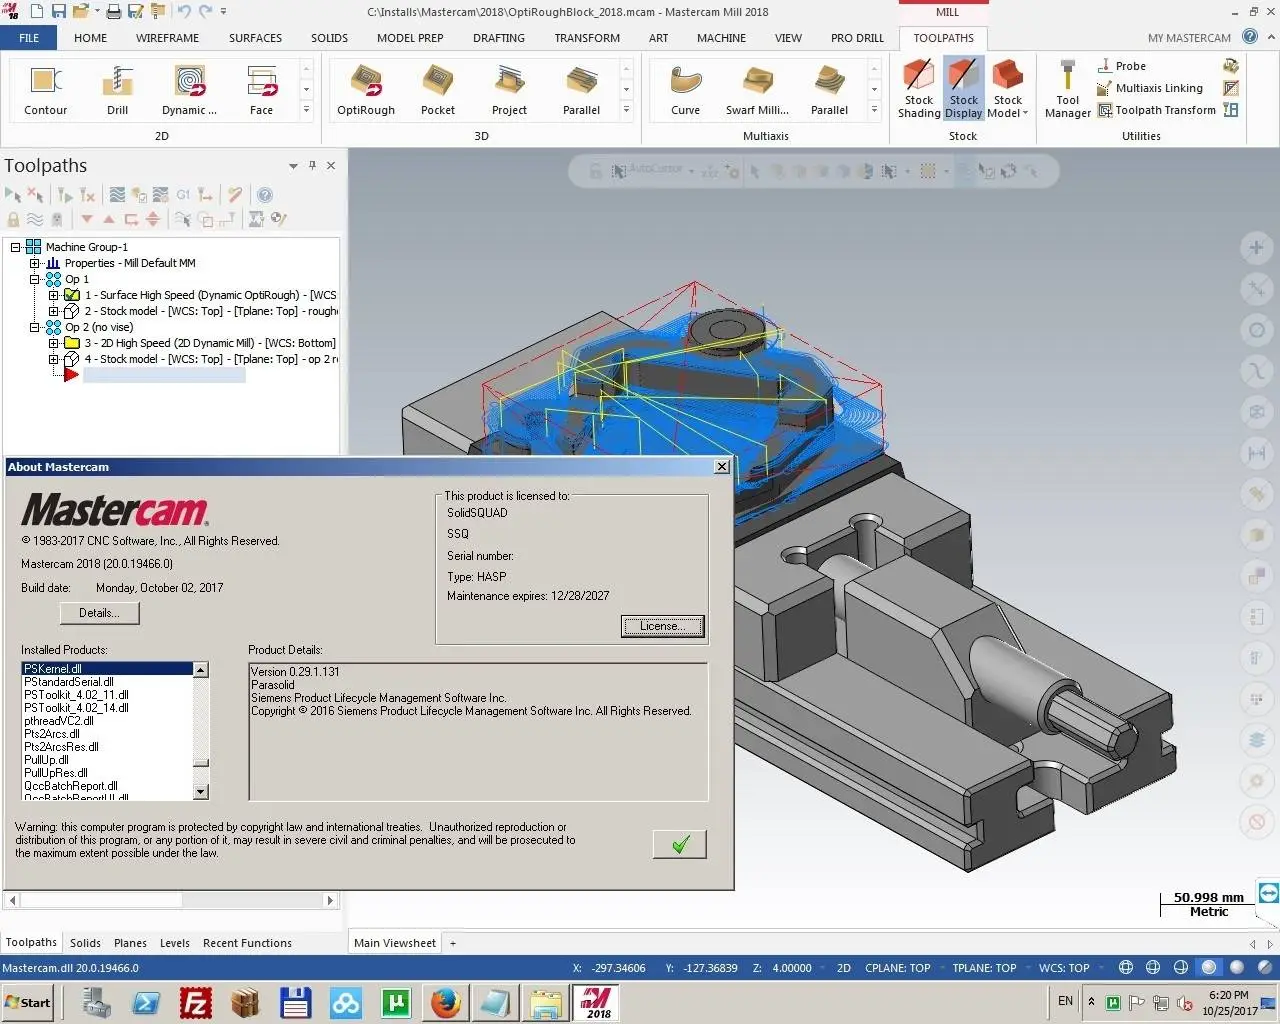Select the Pocket 3D toolpath
The height and width of the screenshot is (1024, 1280).
[x=437, y=91]
